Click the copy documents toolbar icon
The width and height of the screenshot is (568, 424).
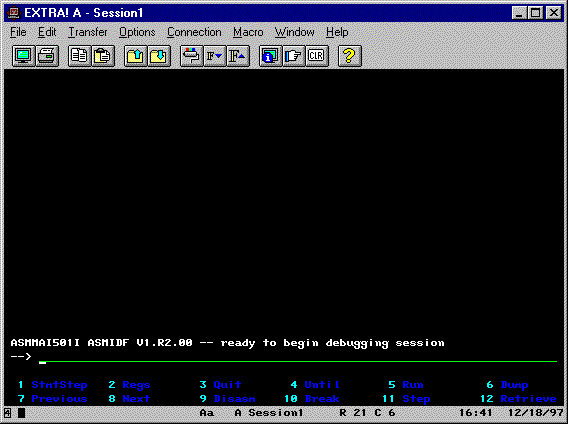[x=80, y=56]
